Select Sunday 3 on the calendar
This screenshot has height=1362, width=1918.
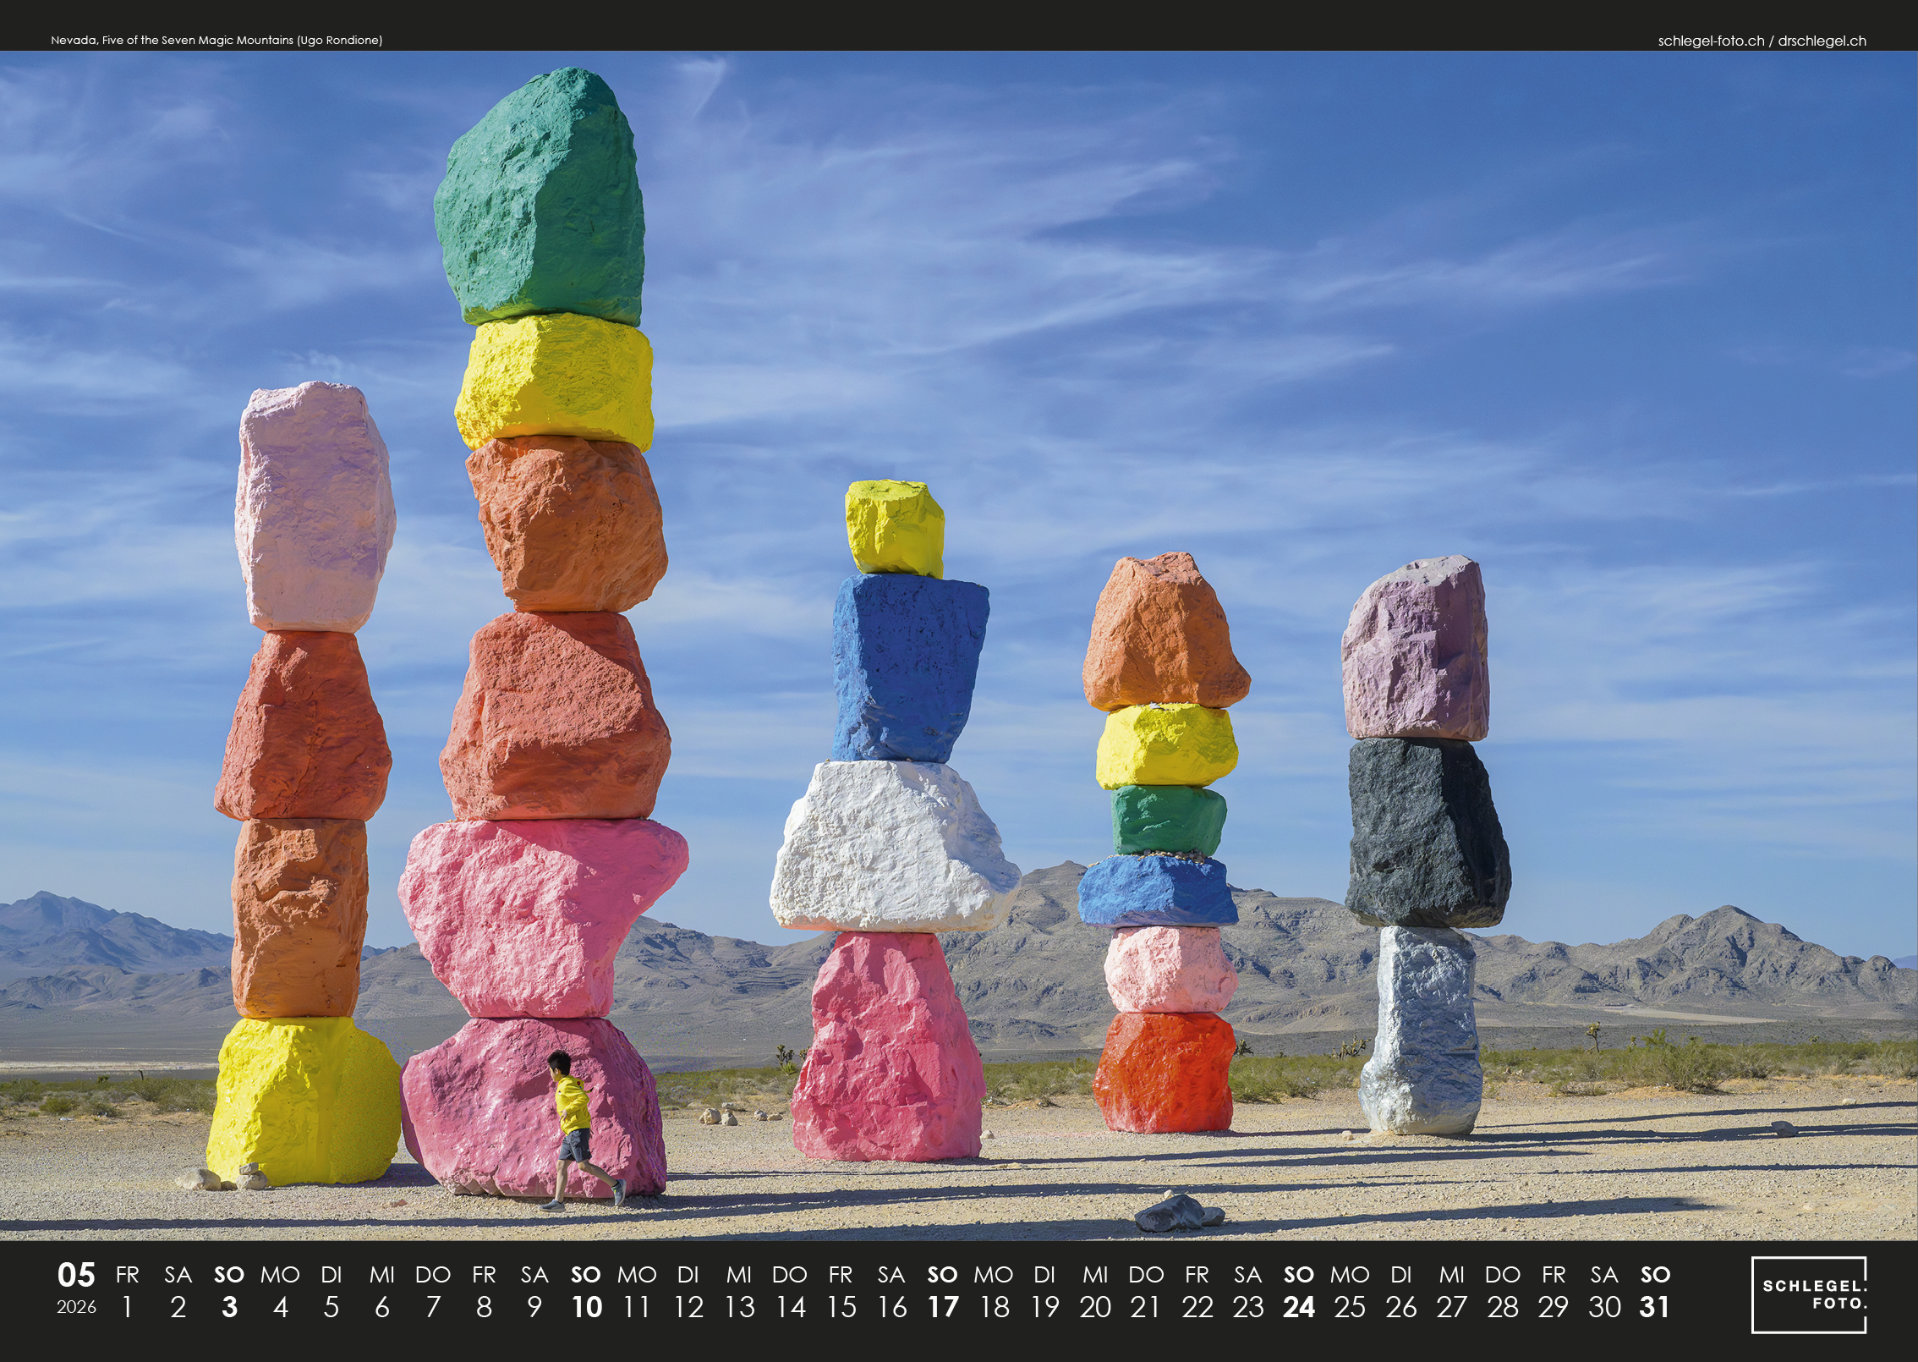coord(229,1306)
